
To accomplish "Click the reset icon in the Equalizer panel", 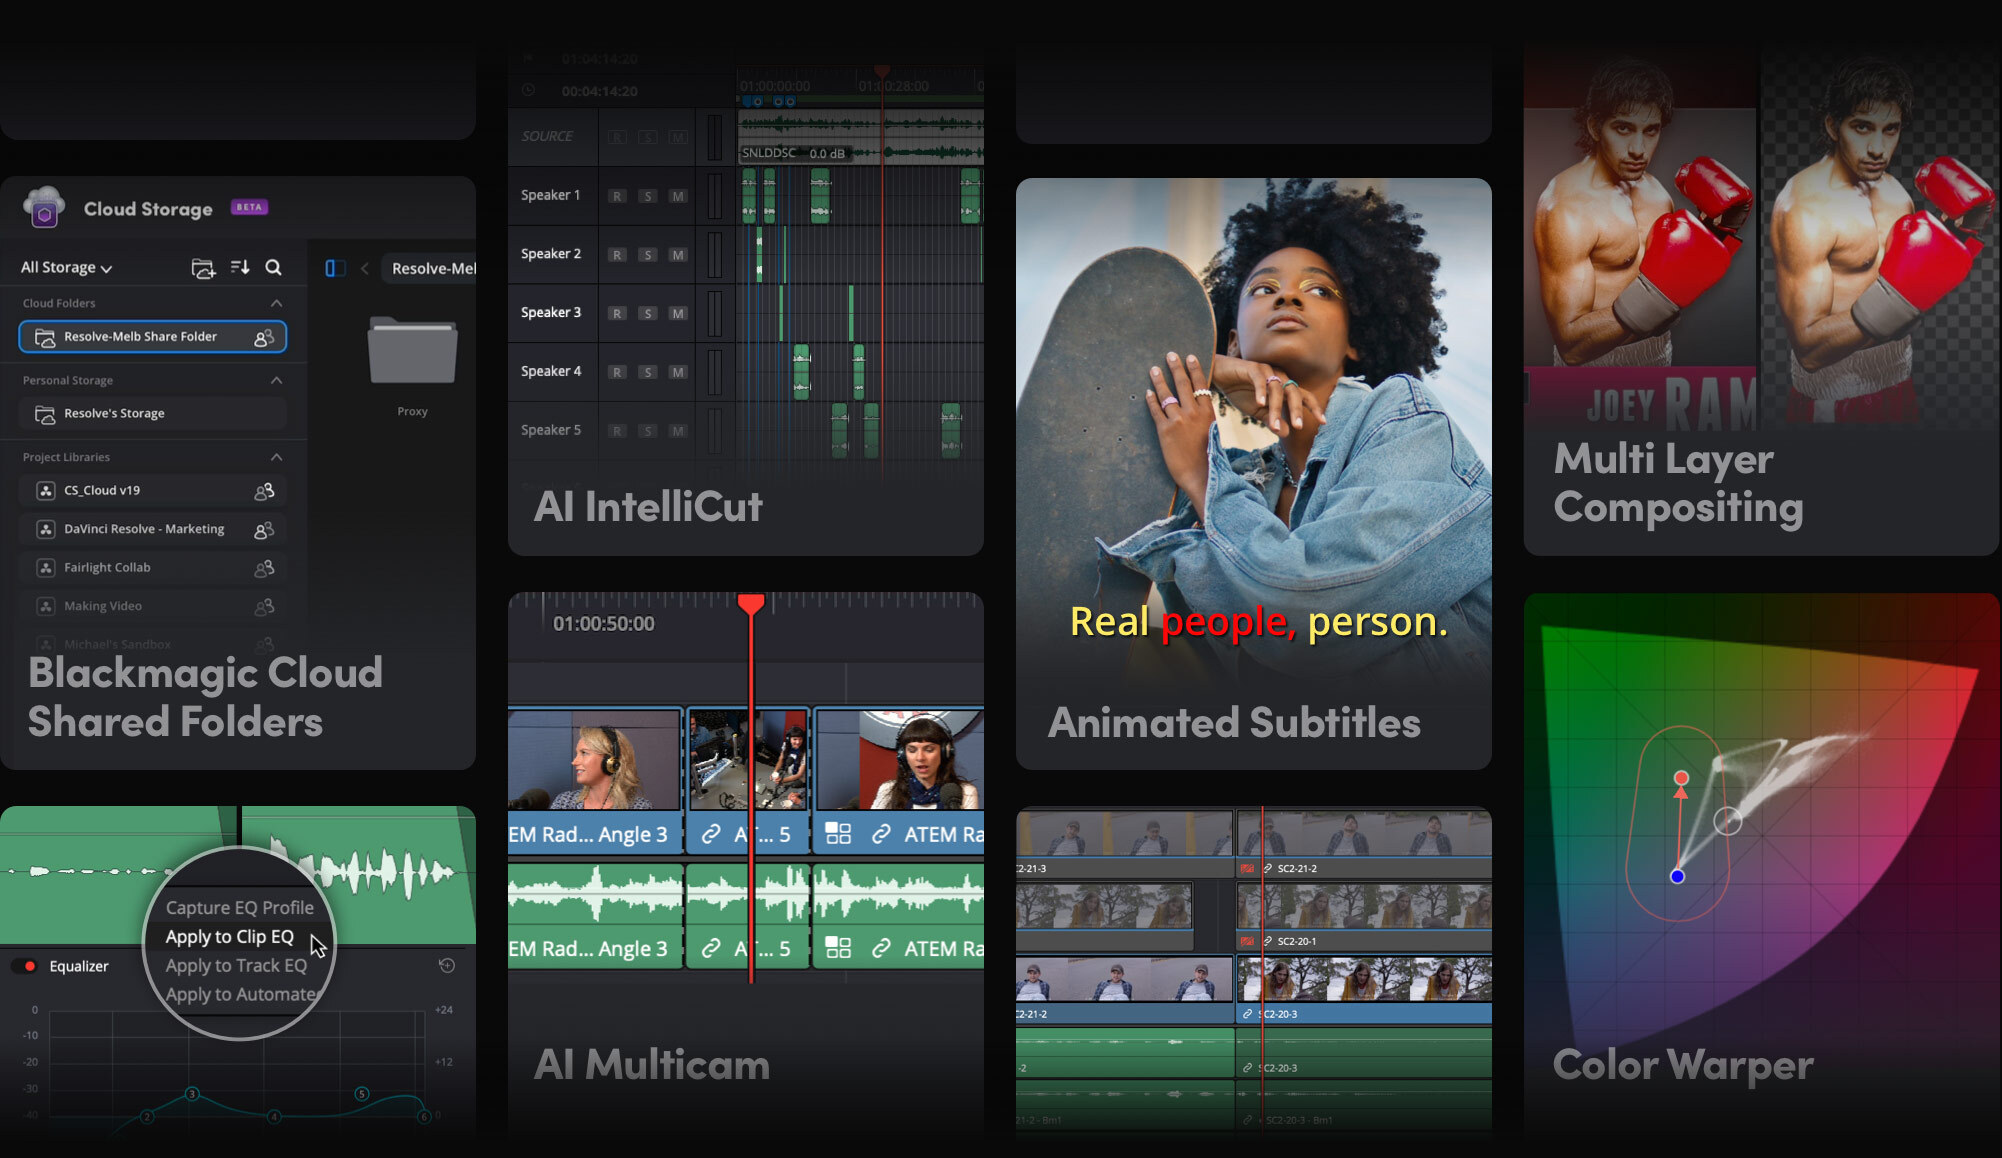I will pos(447,966).
